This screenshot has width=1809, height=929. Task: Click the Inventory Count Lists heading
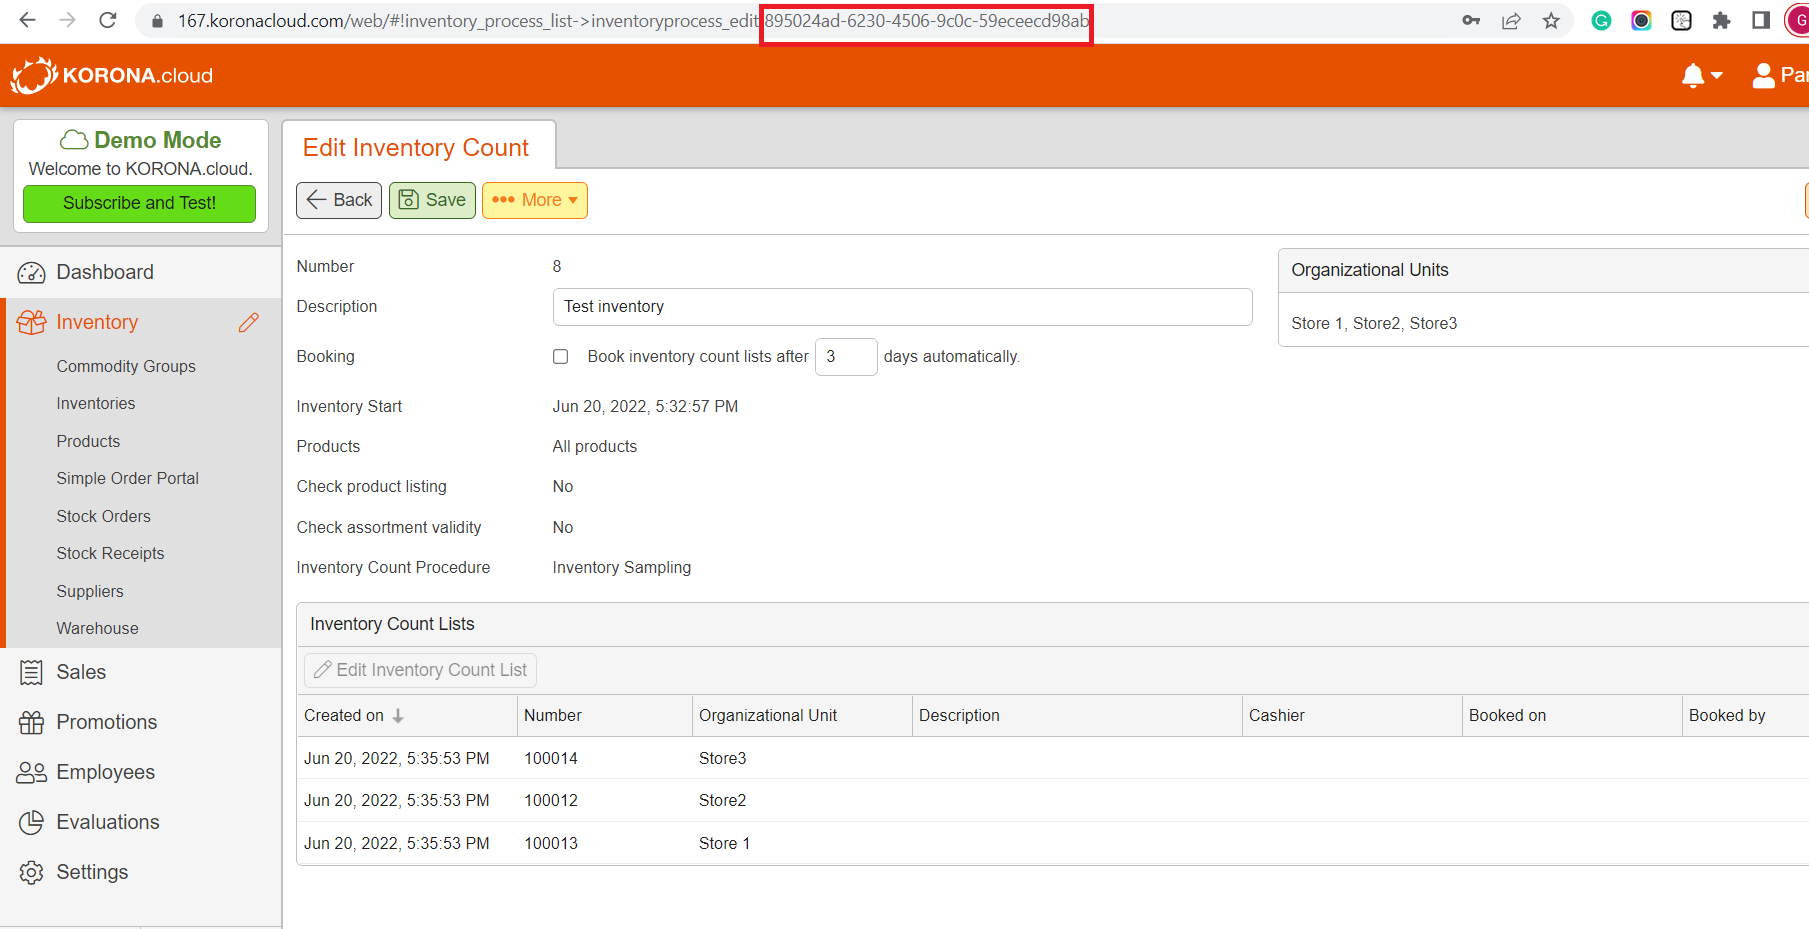392,624
